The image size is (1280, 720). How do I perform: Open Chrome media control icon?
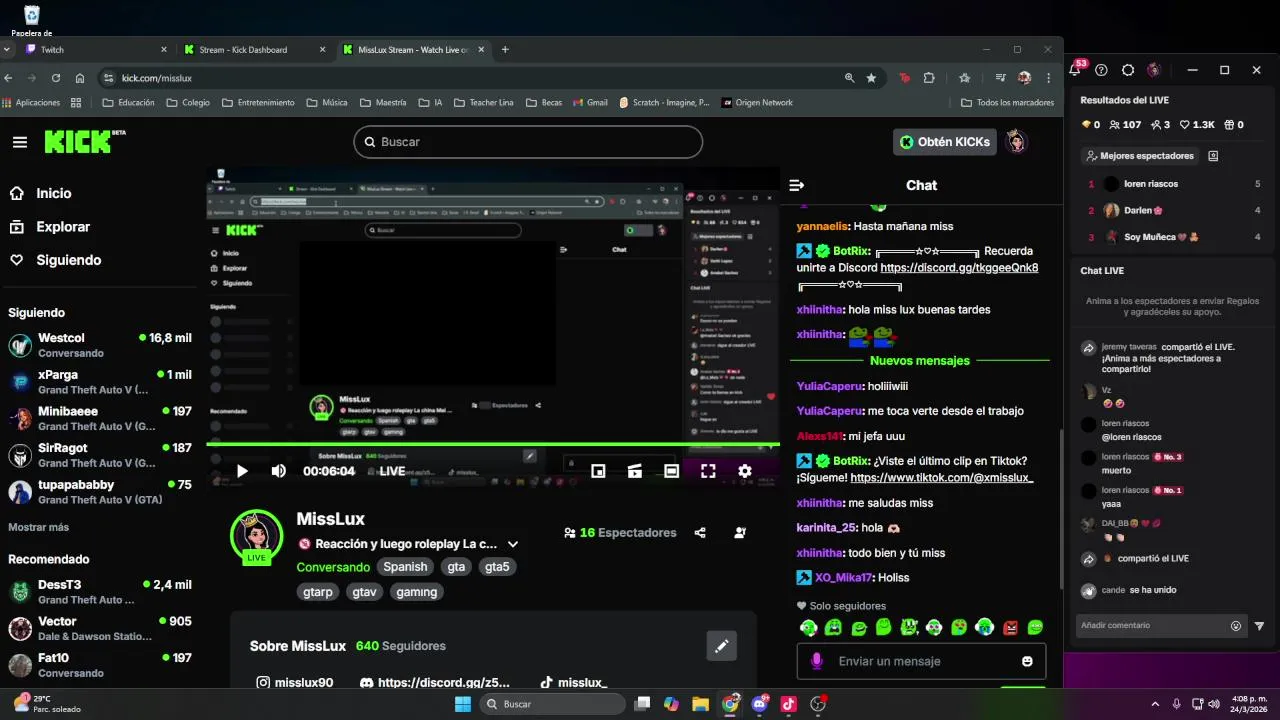coord(1000,78)
